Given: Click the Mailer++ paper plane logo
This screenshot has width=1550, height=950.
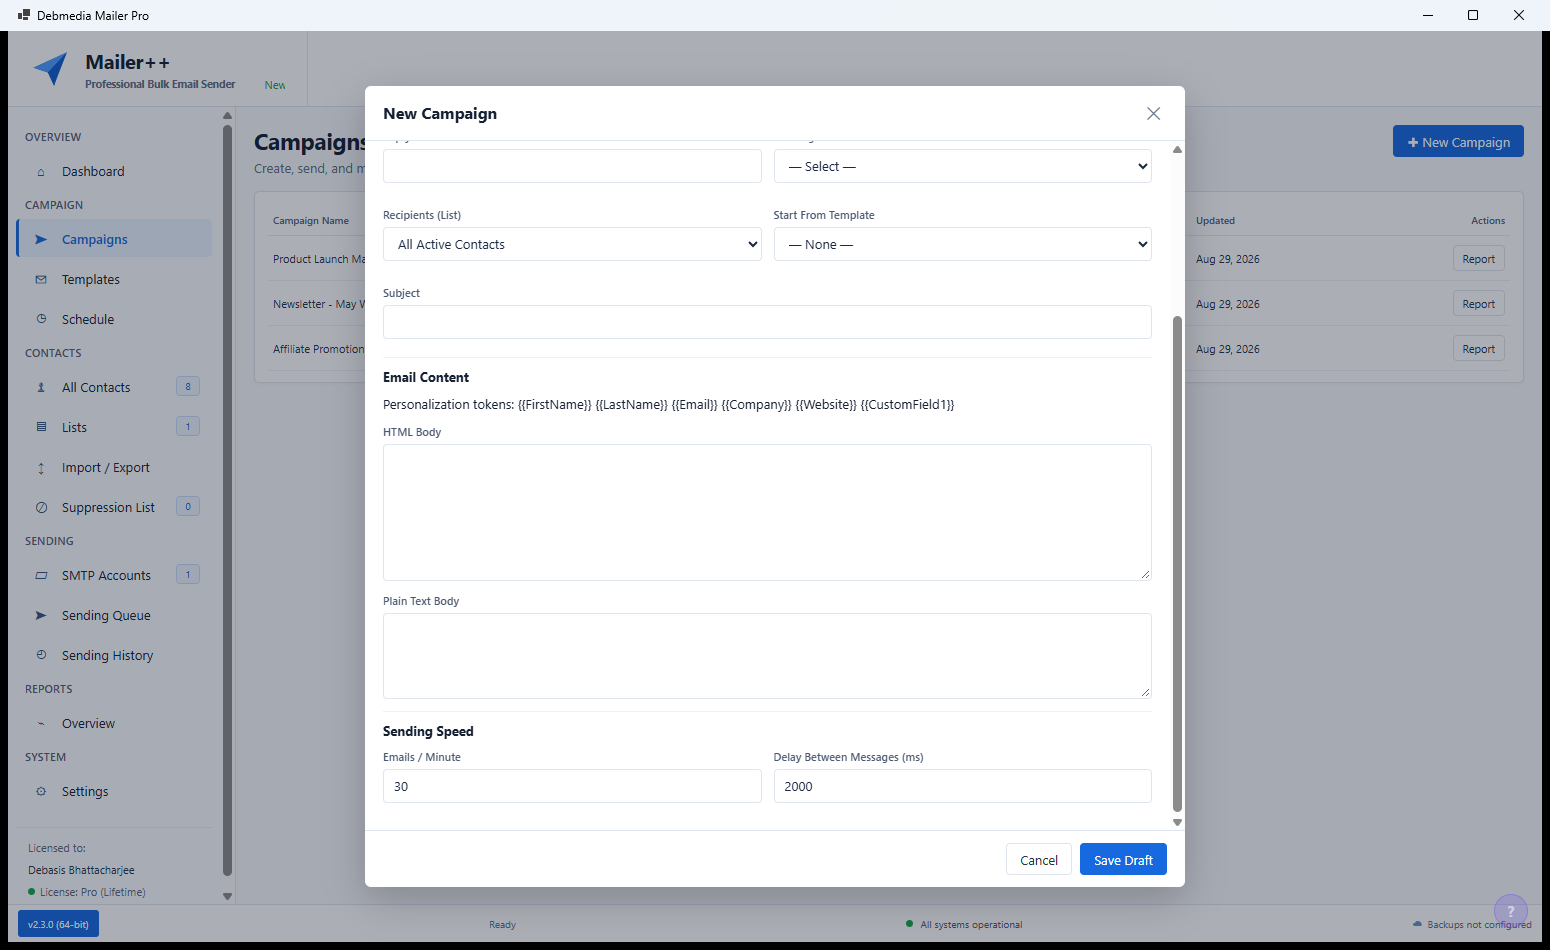Looking at the screenshot, I should [51, 69].
